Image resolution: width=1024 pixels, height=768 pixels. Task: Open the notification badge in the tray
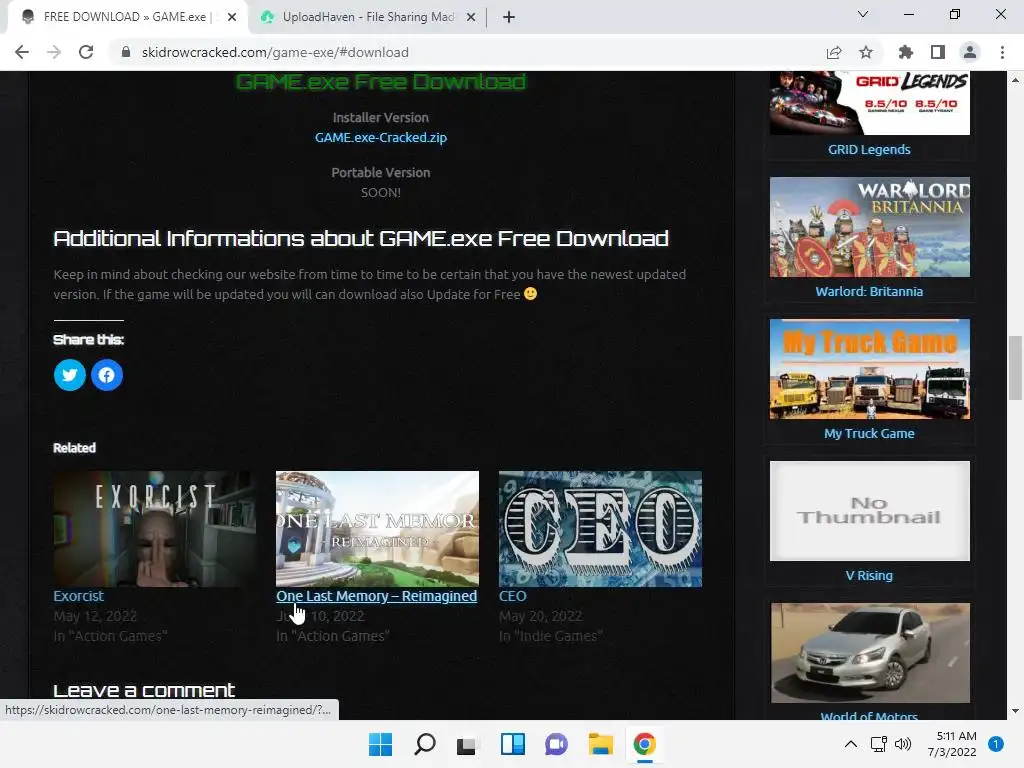pos(996,744)
